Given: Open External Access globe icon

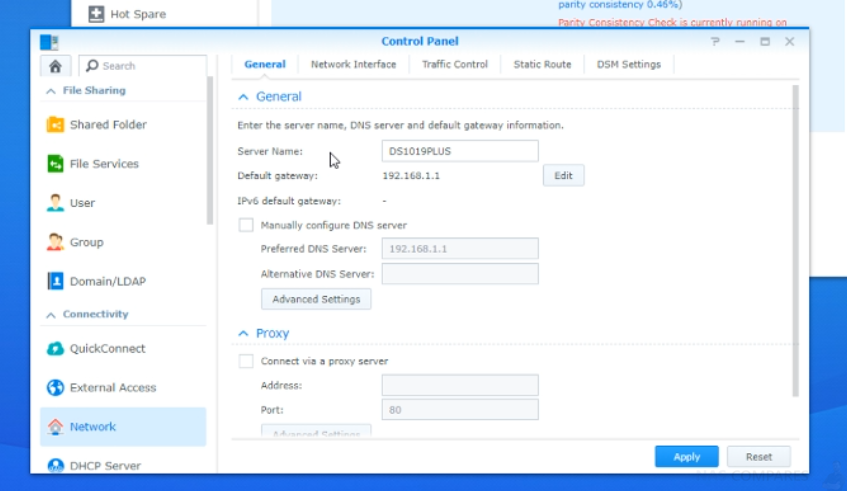Looking at the screenshot, I should 55,387.
